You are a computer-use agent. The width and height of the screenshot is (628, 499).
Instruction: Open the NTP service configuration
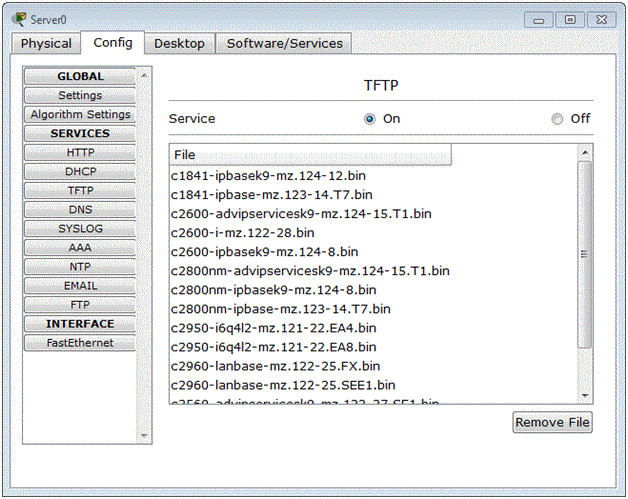coord(80,266)
